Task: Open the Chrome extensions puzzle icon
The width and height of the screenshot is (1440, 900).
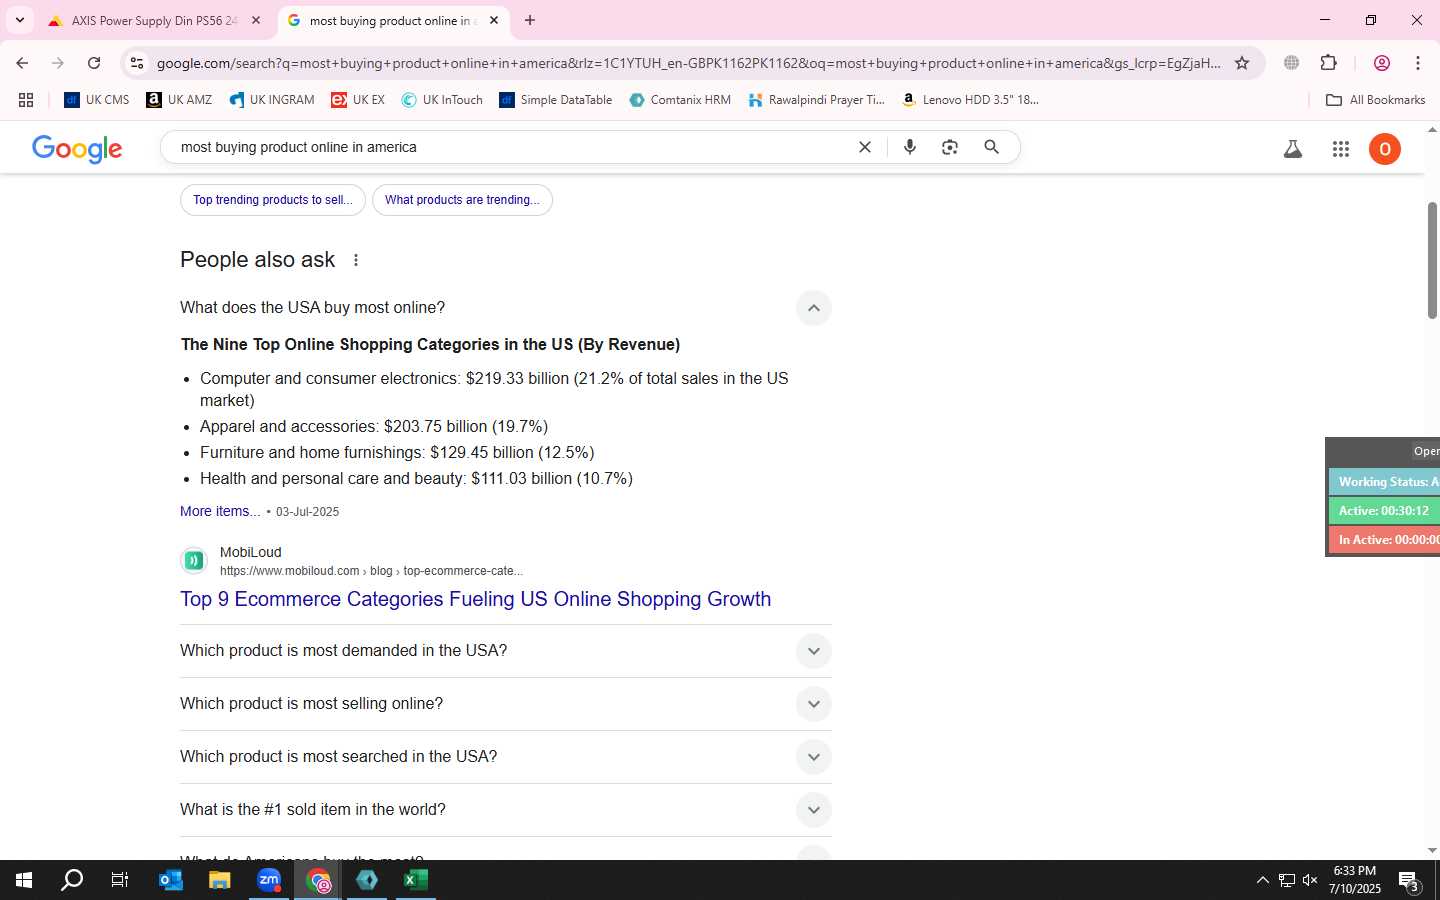Action: (x=1328, y=63)
